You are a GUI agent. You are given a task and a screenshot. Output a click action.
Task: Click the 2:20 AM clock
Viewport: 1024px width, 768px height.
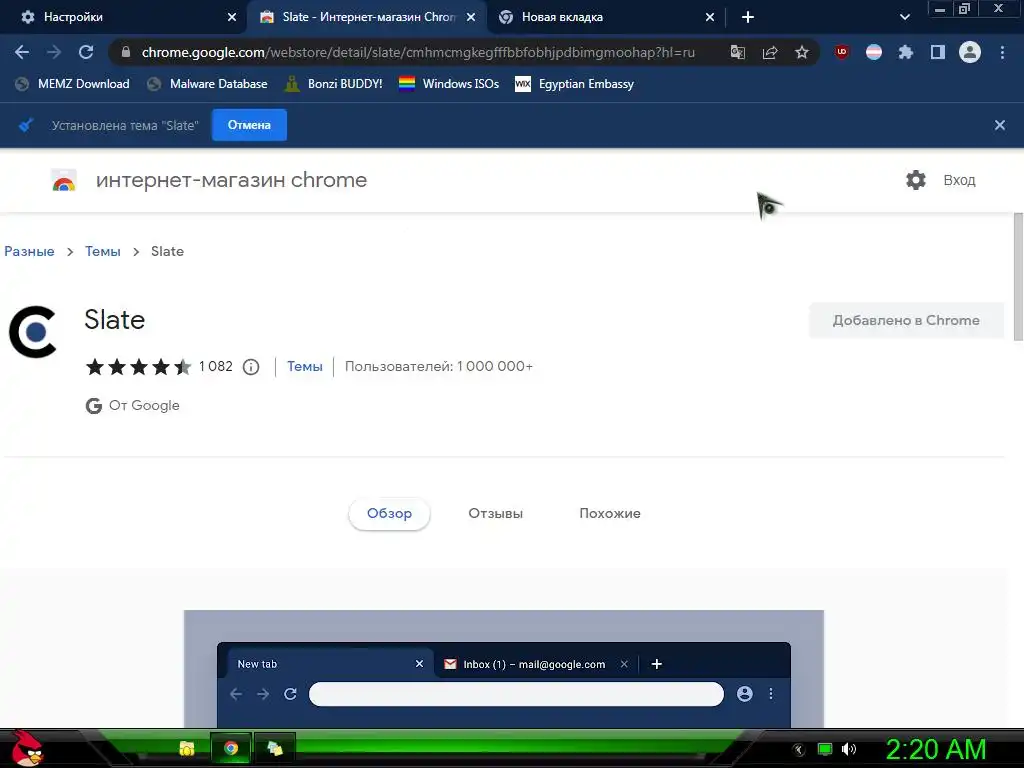(x=936, y=749)
